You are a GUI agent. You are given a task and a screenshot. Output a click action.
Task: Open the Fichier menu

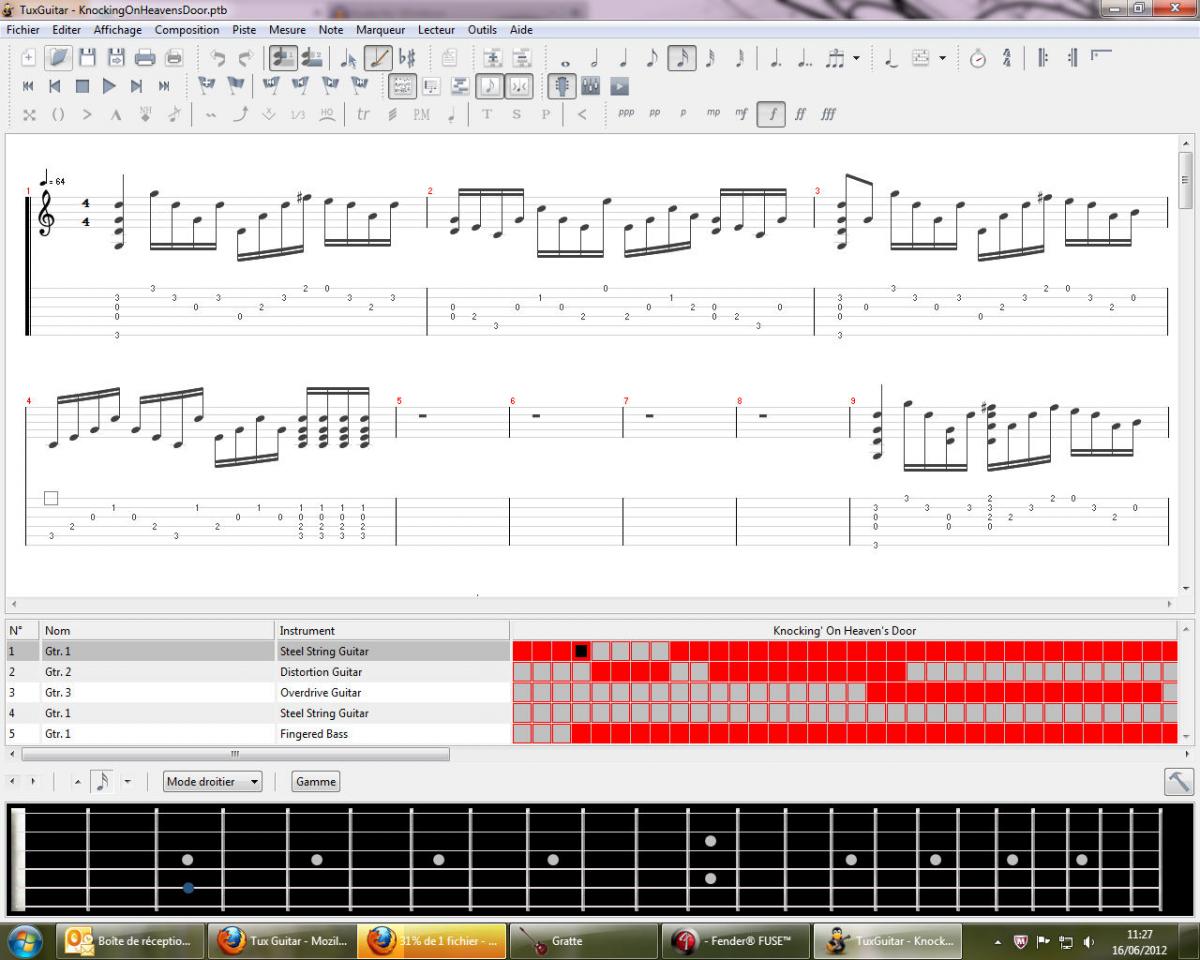coord(23,30)
